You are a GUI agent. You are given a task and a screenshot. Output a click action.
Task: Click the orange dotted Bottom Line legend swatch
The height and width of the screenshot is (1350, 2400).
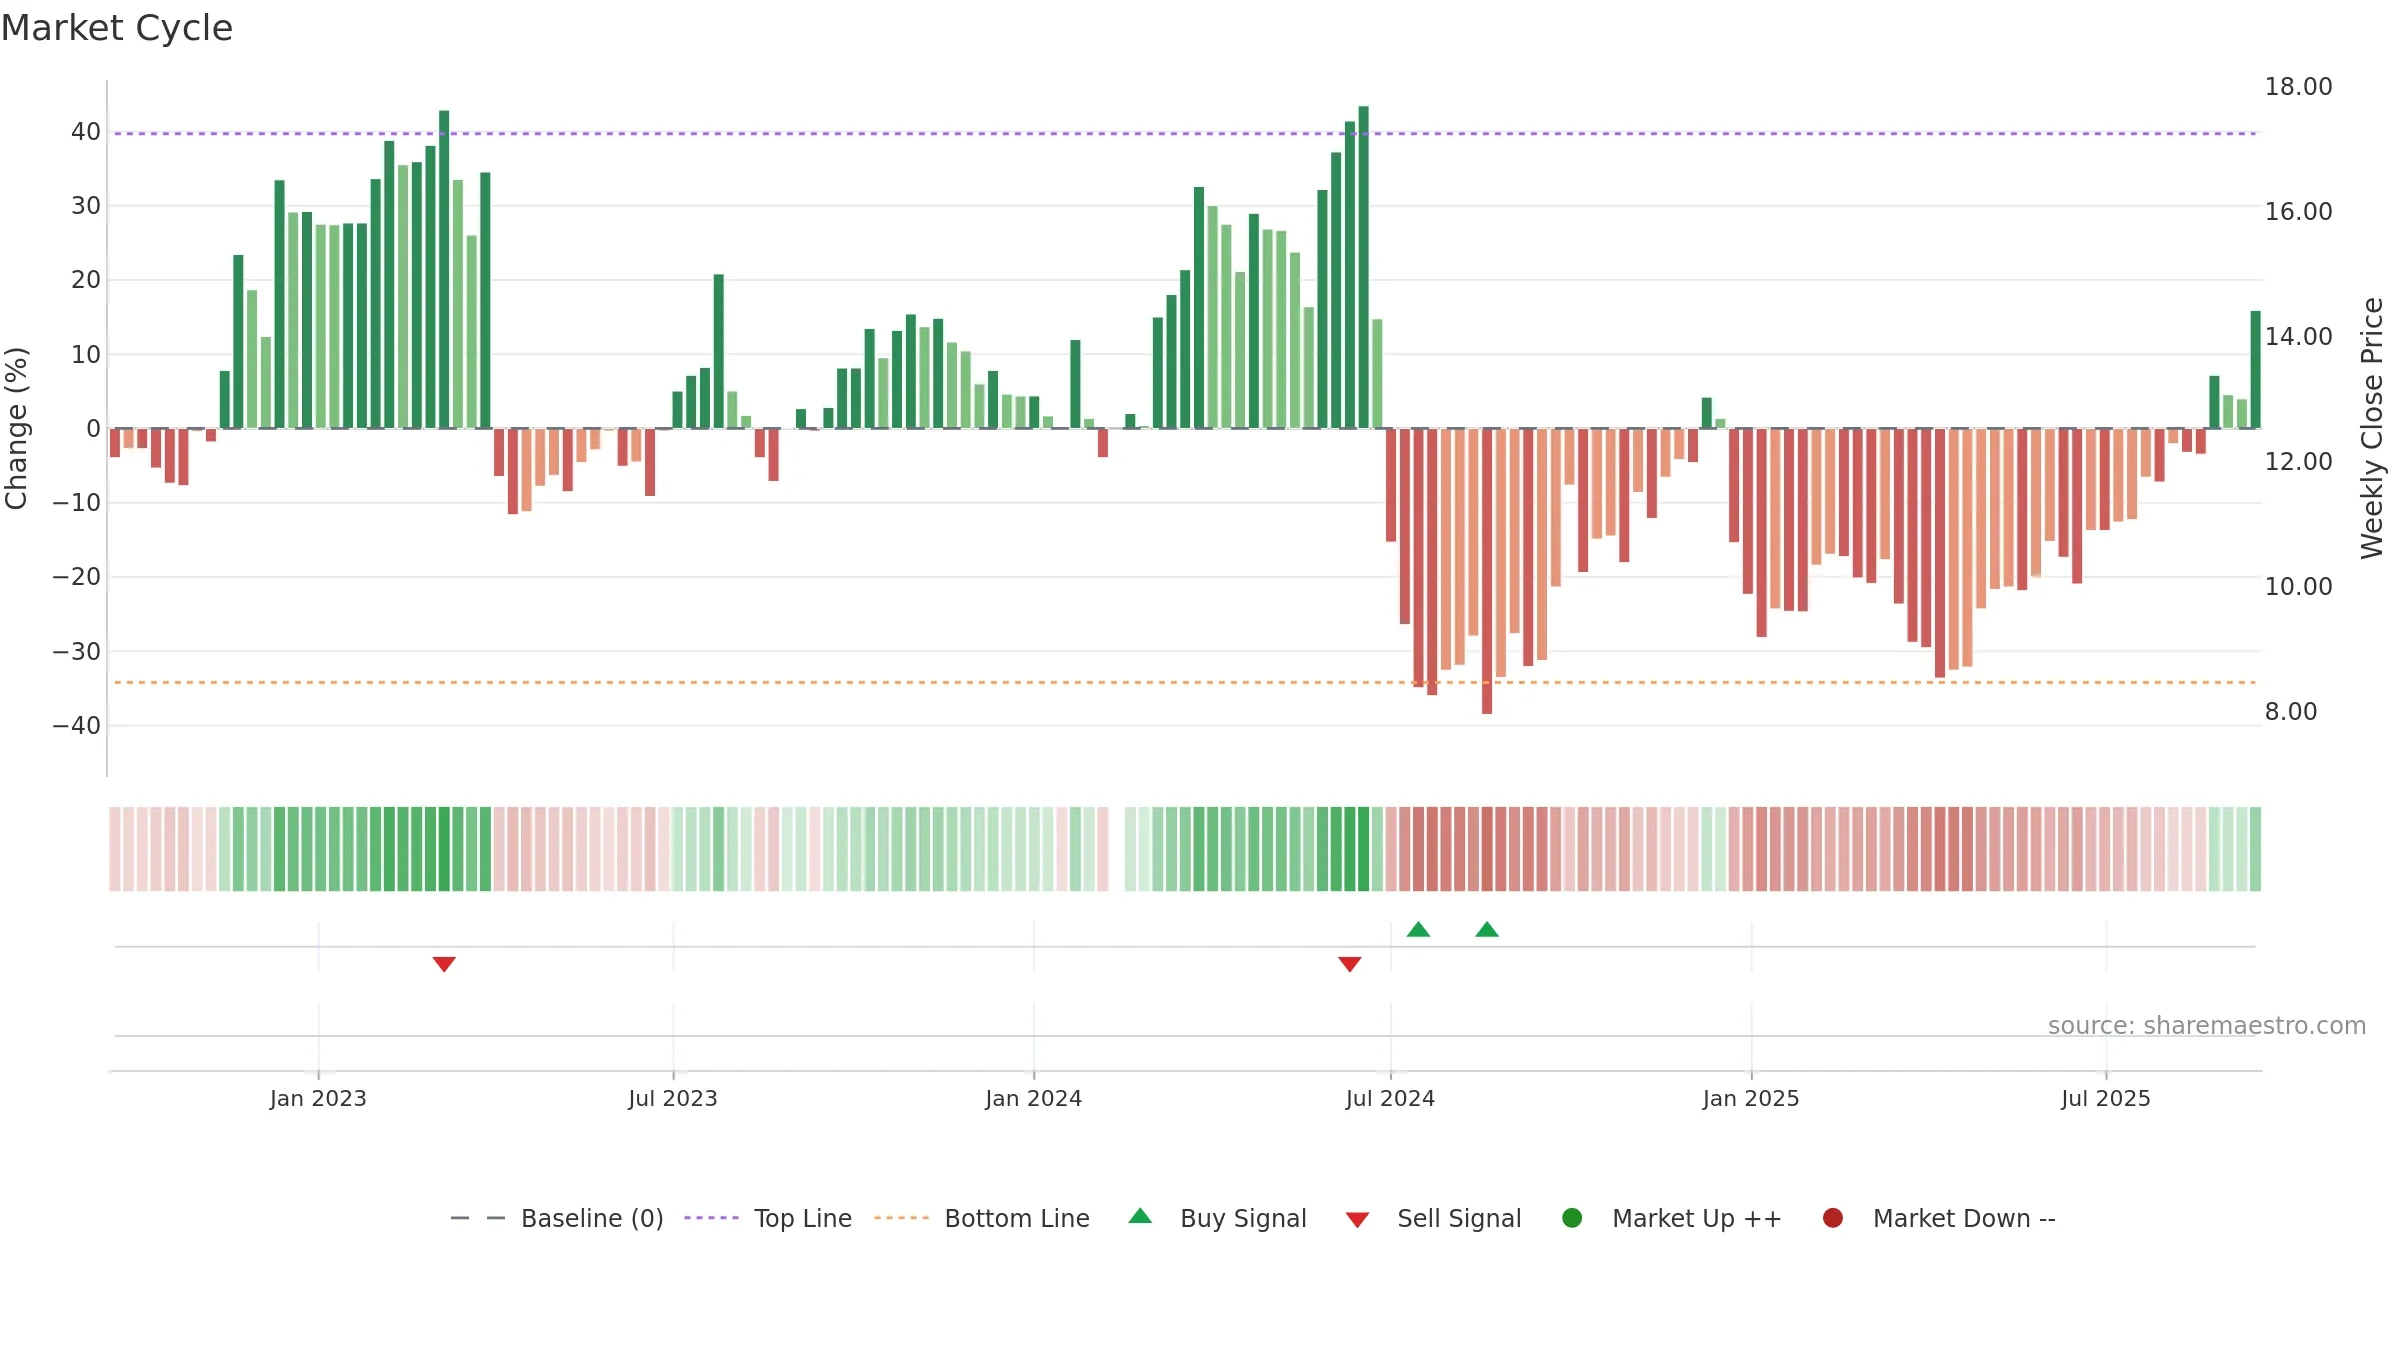point(901,1218)
